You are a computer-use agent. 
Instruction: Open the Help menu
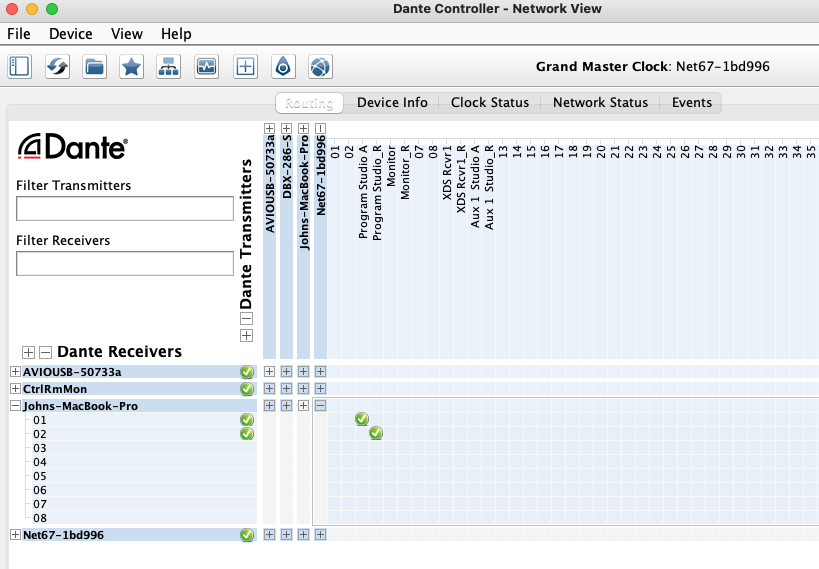click(x=176, y=34)
